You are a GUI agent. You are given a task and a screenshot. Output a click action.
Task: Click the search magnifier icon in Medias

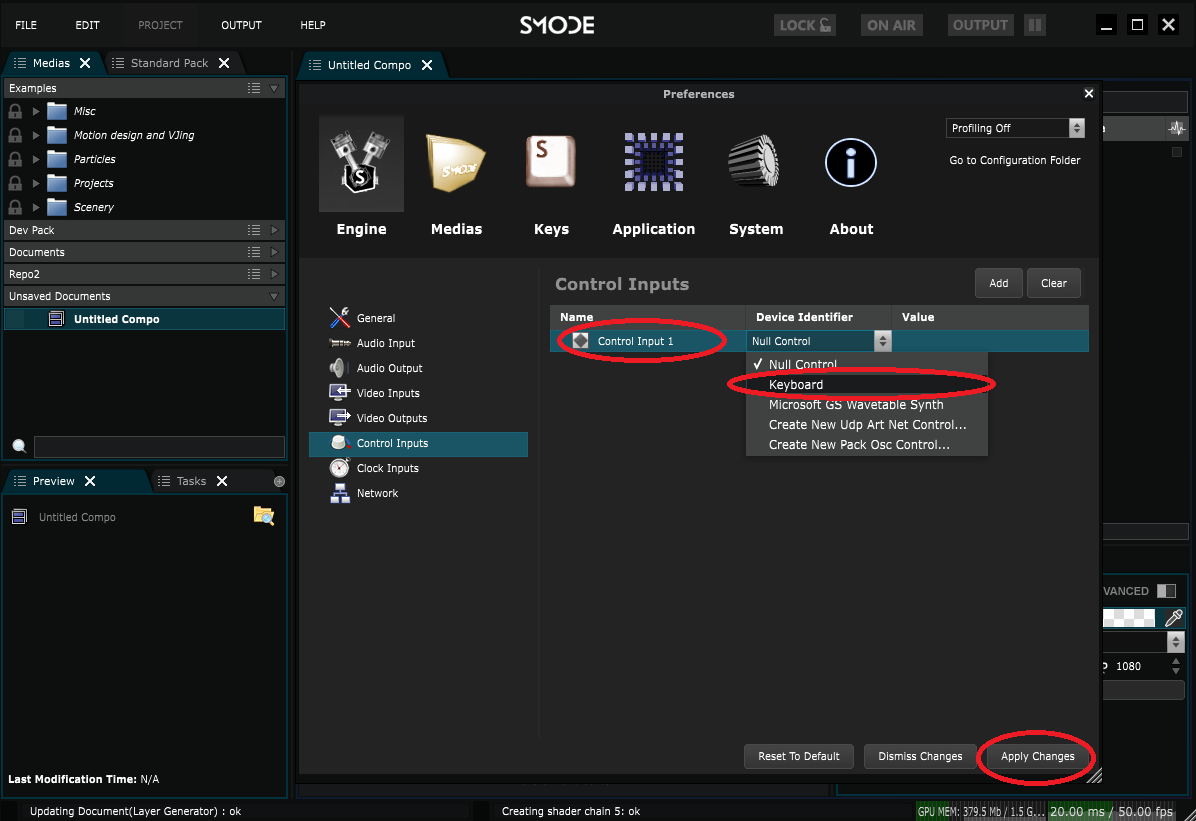click(20, 446)
